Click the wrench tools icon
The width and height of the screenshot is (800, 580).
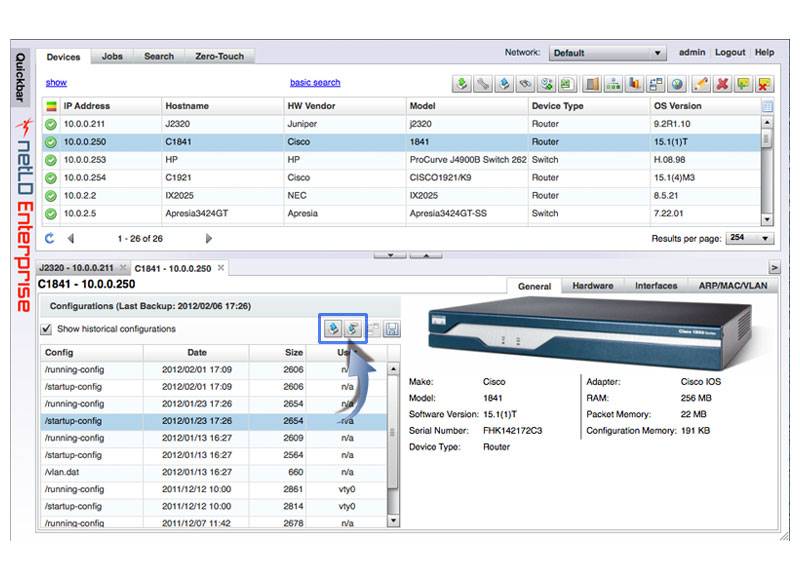pyautogui.click(x=483, y=84)
